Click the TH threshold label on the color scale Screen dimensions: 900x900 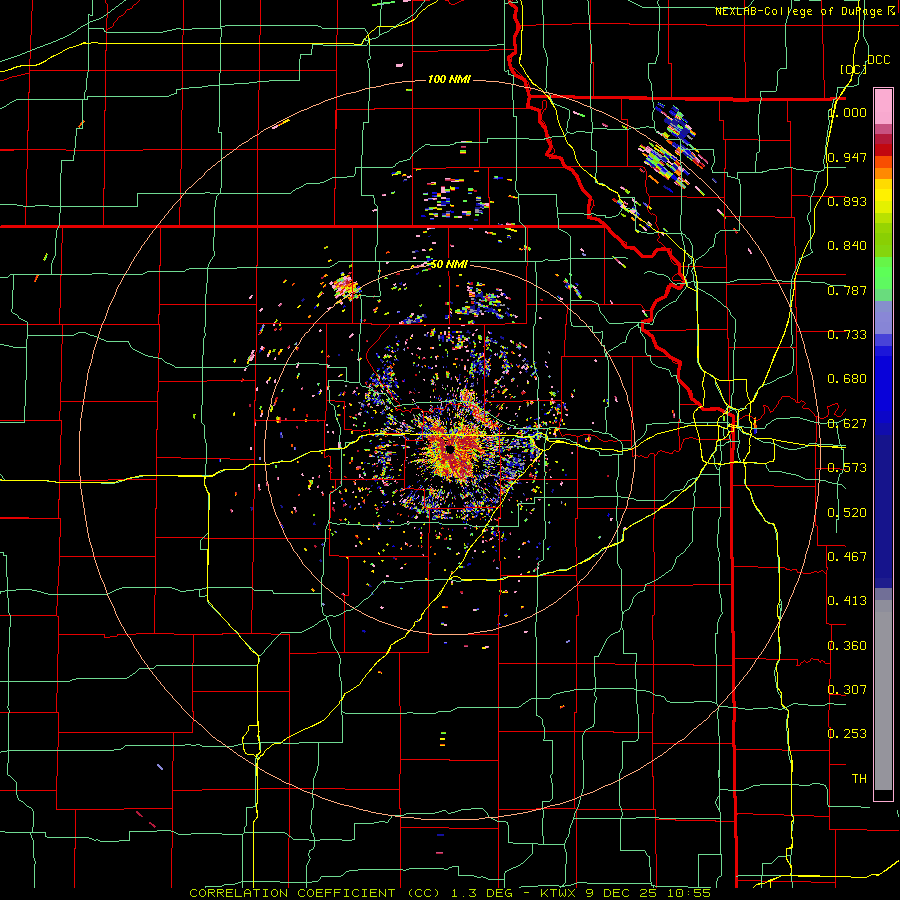[x=859, y=778]
